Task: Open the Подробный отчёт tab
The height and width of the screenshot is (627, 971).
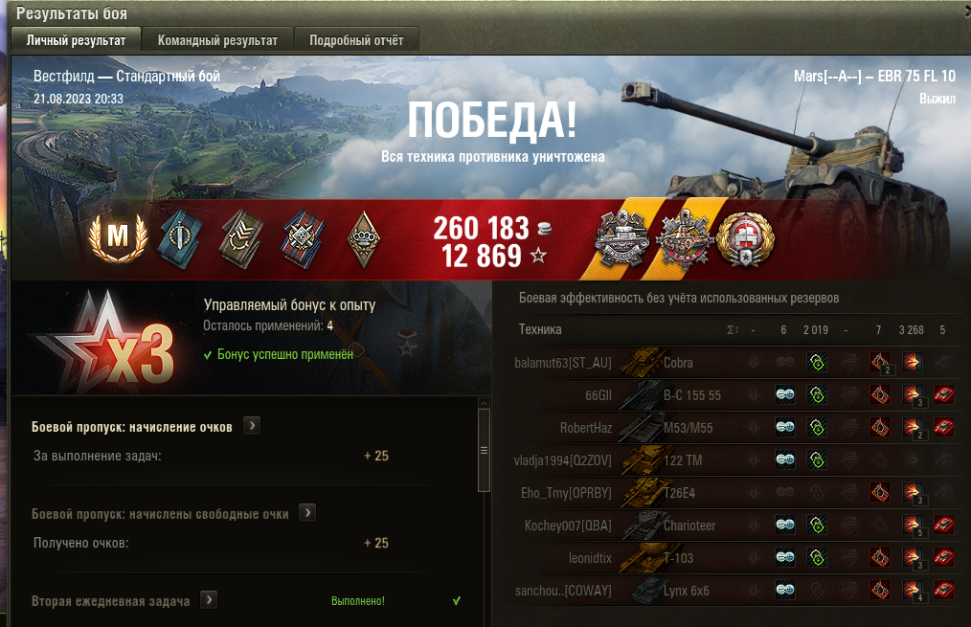Action: point(356,40)
